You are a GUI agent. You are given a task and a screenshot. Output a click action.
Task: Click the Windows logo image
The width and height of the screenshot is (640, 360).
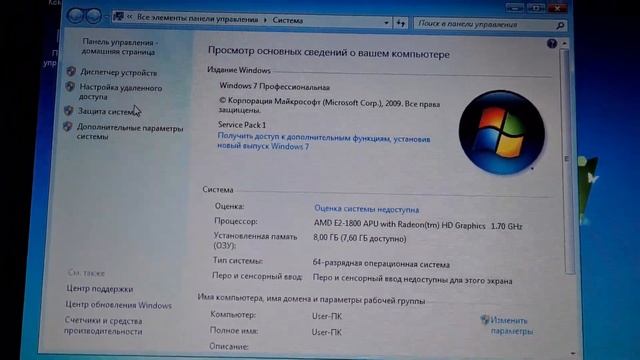pyautogui.click(x=501, y=133)
